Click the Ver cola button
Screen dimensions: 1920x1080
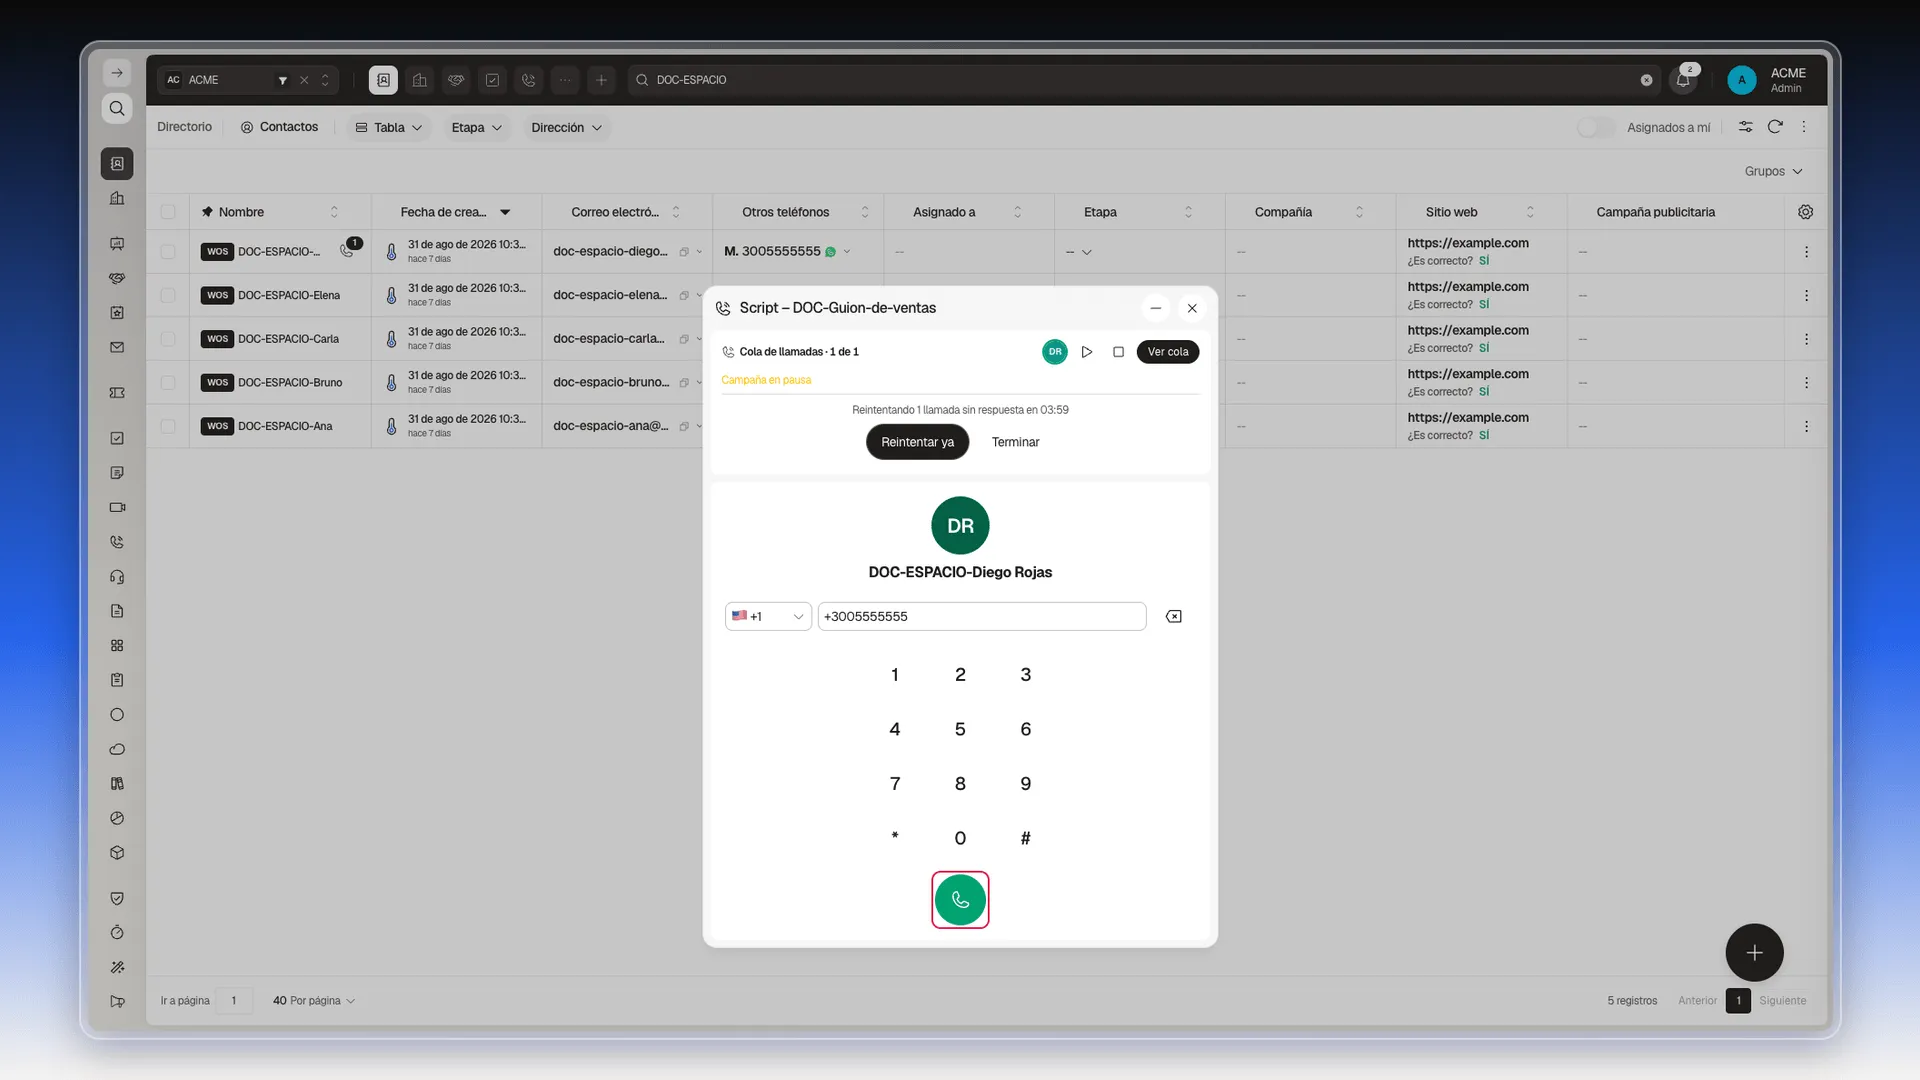click(x=1168, y=352)
